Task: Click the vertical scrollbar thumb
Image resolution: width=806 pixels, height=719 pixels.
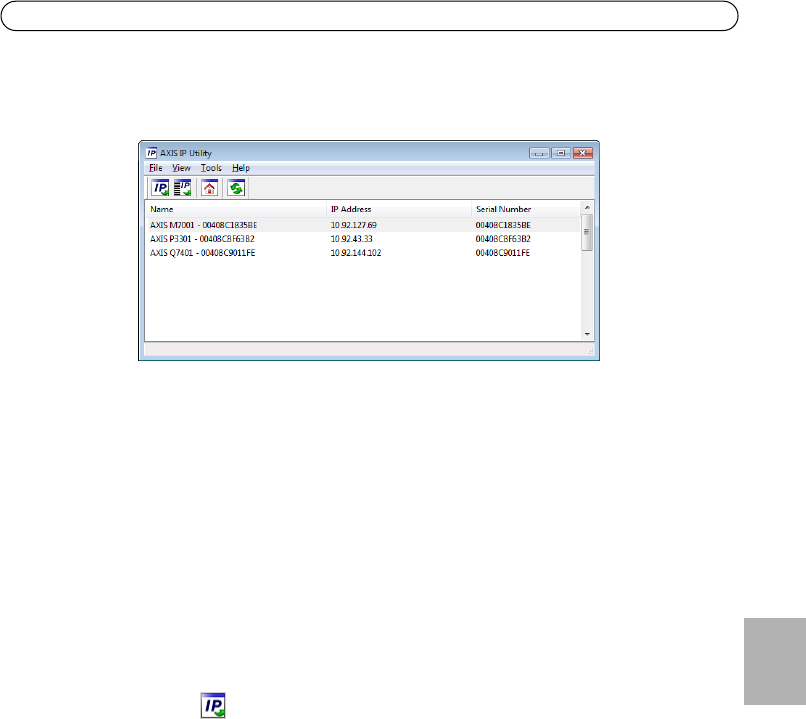Action: (587, 232)
